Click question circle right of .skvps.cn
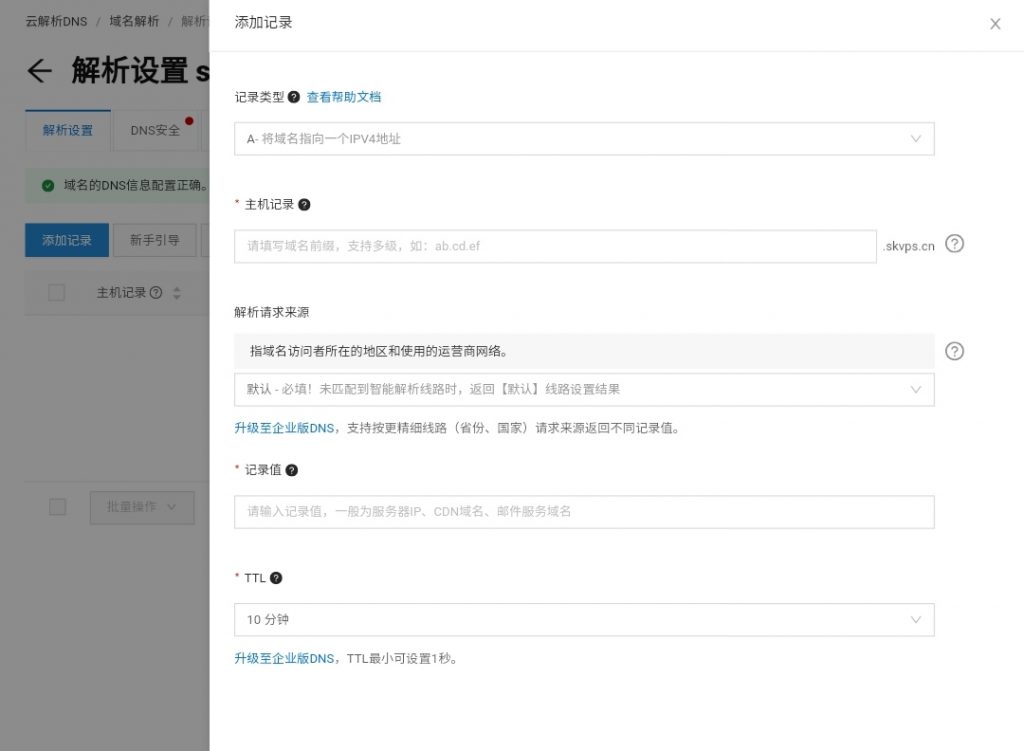The image size is (1024, 751). coord(954,244)
